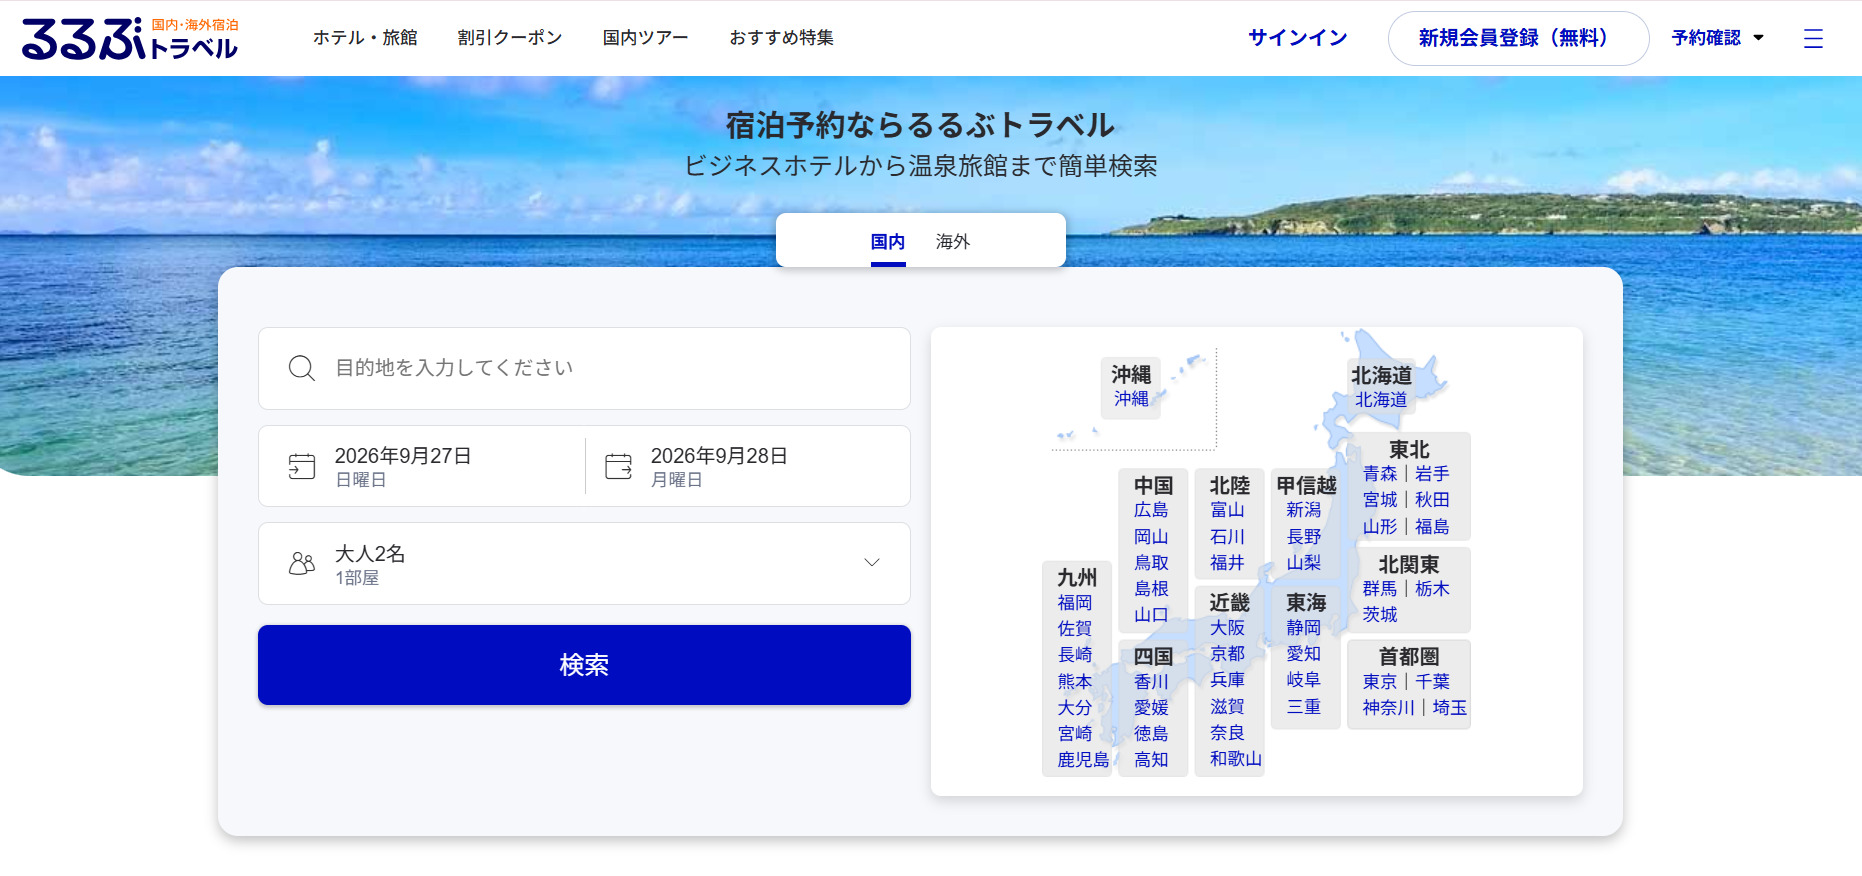Click the check-out calendar icon
Image resolution: width=1862 pixels, height=876 pixels.
click(x=619, y=466)
